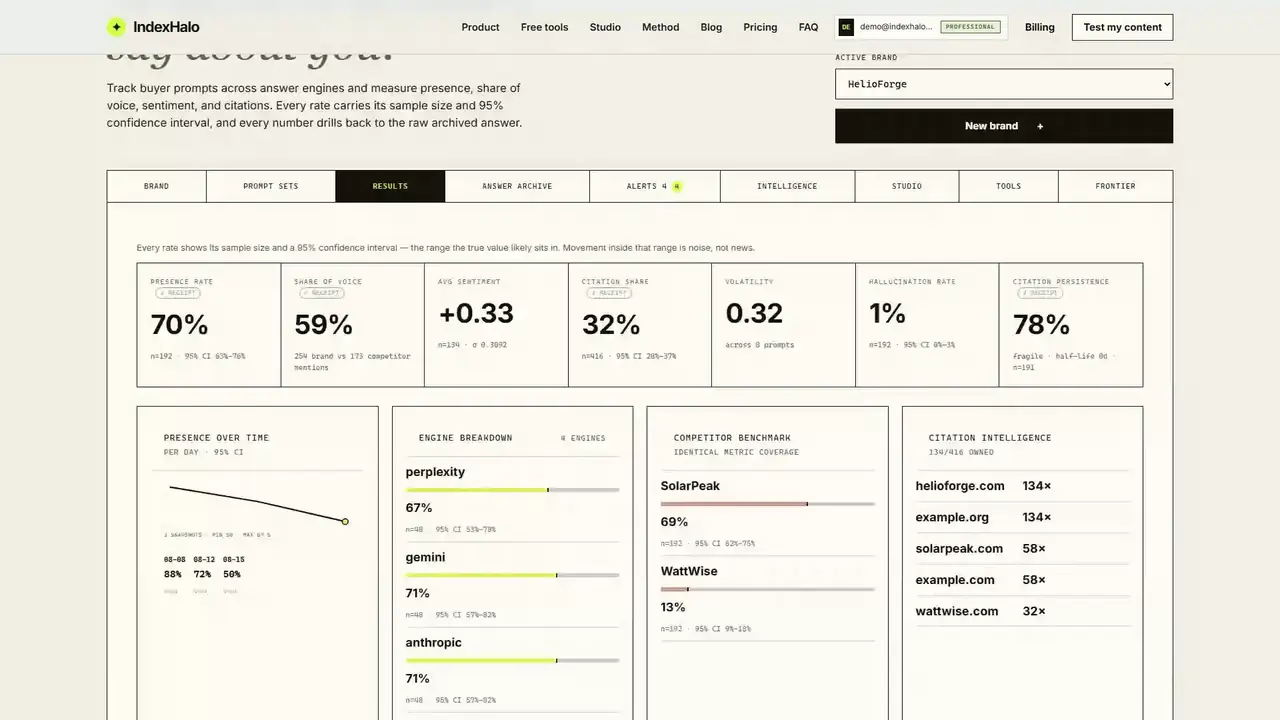The width and height of the screenshot is (1280, 720).
Task: Click the 59% share of voice value
Action: coord(323,325)
